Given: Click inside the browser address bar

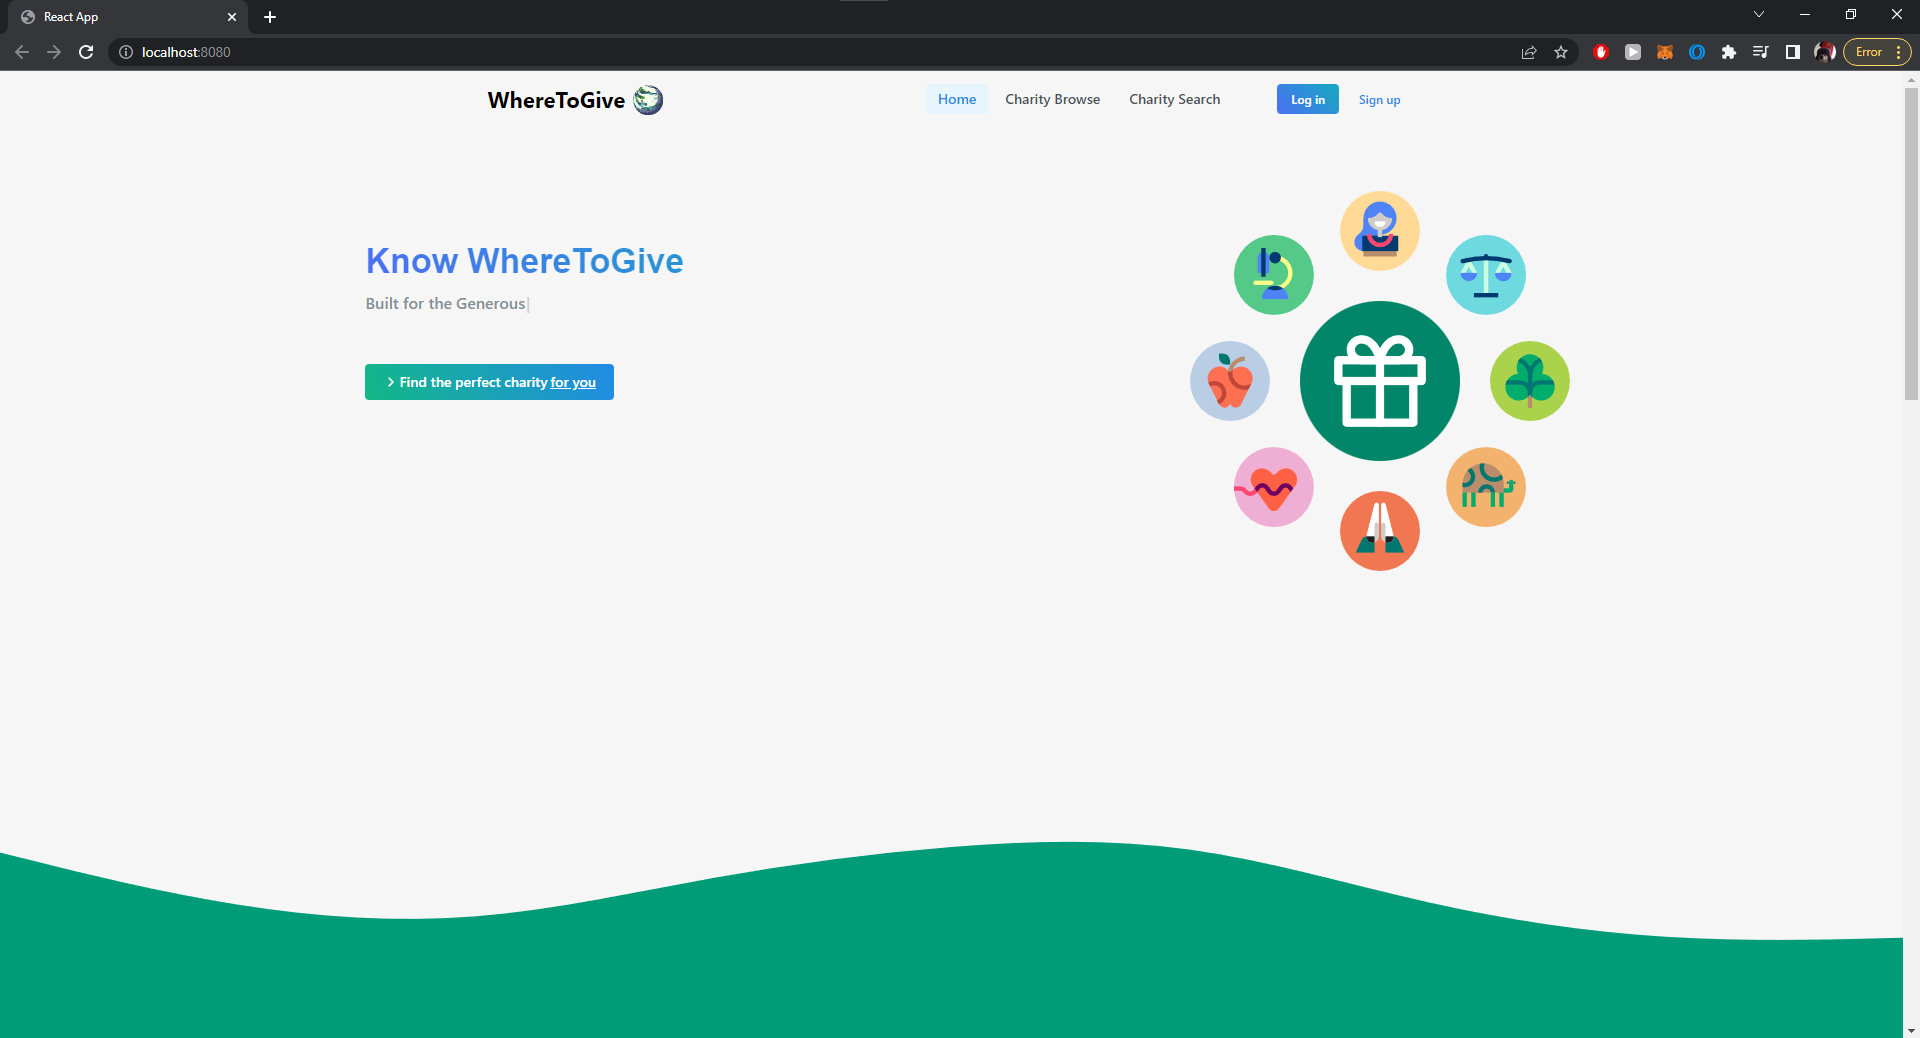Looking at the screenshot, I should point(400,52).
